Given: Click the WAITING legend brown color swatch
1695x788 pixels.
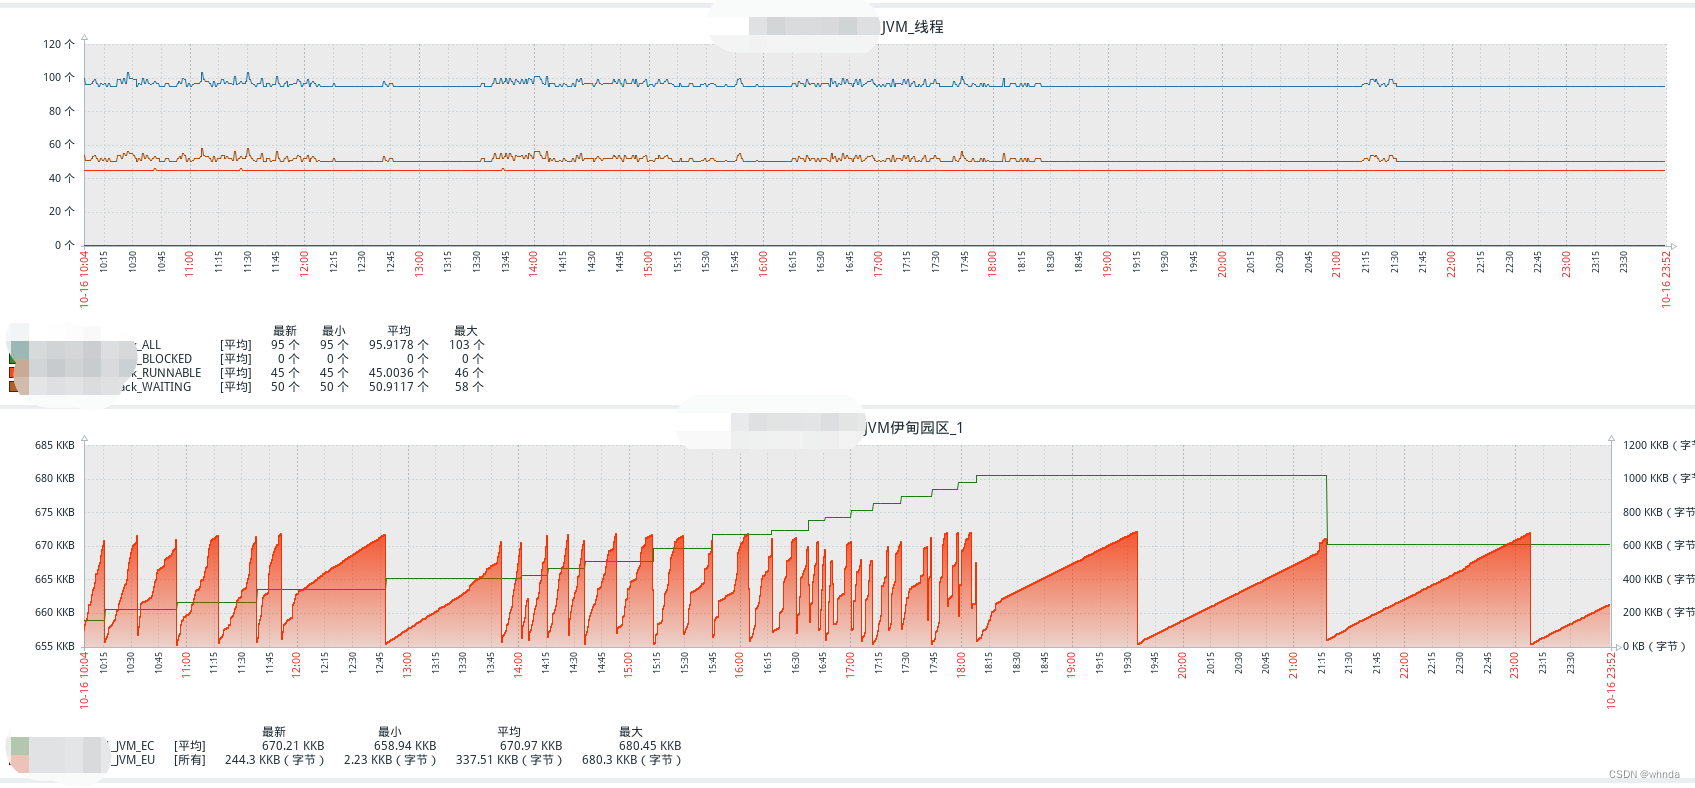Looking at the screenshot, I should 12,387.
